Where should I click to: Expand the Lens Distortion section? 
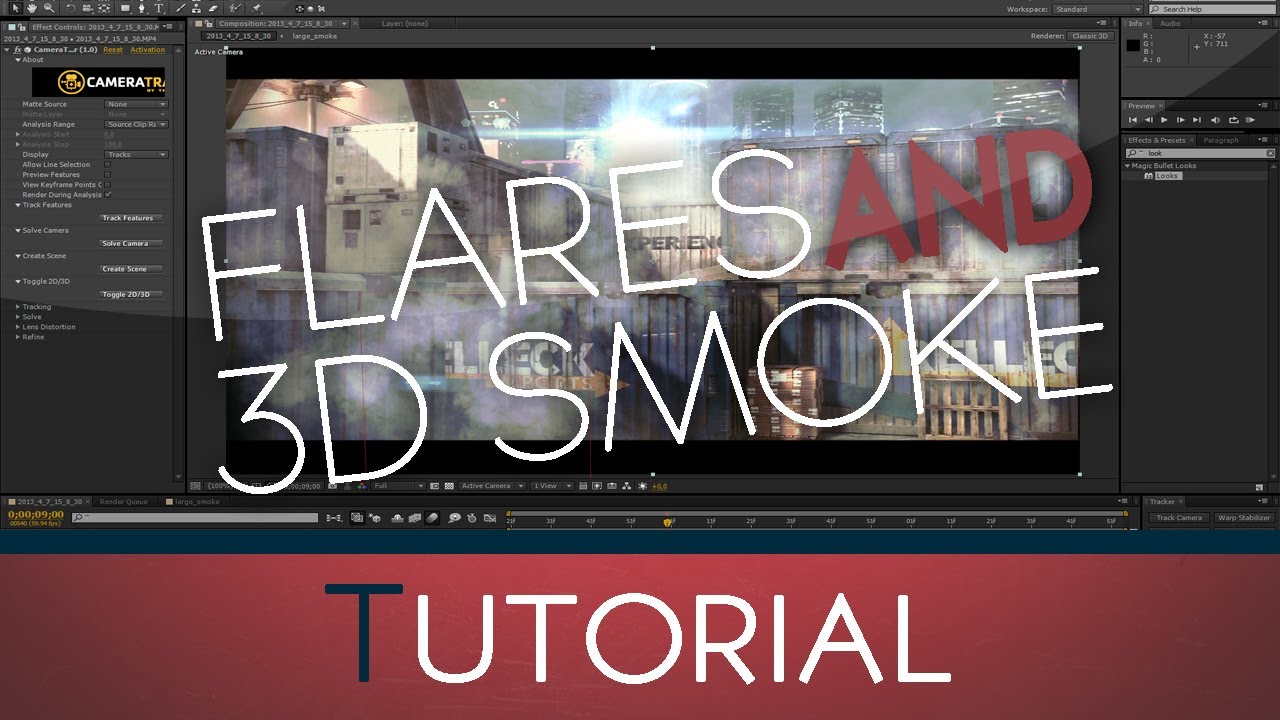click(18, 326)
